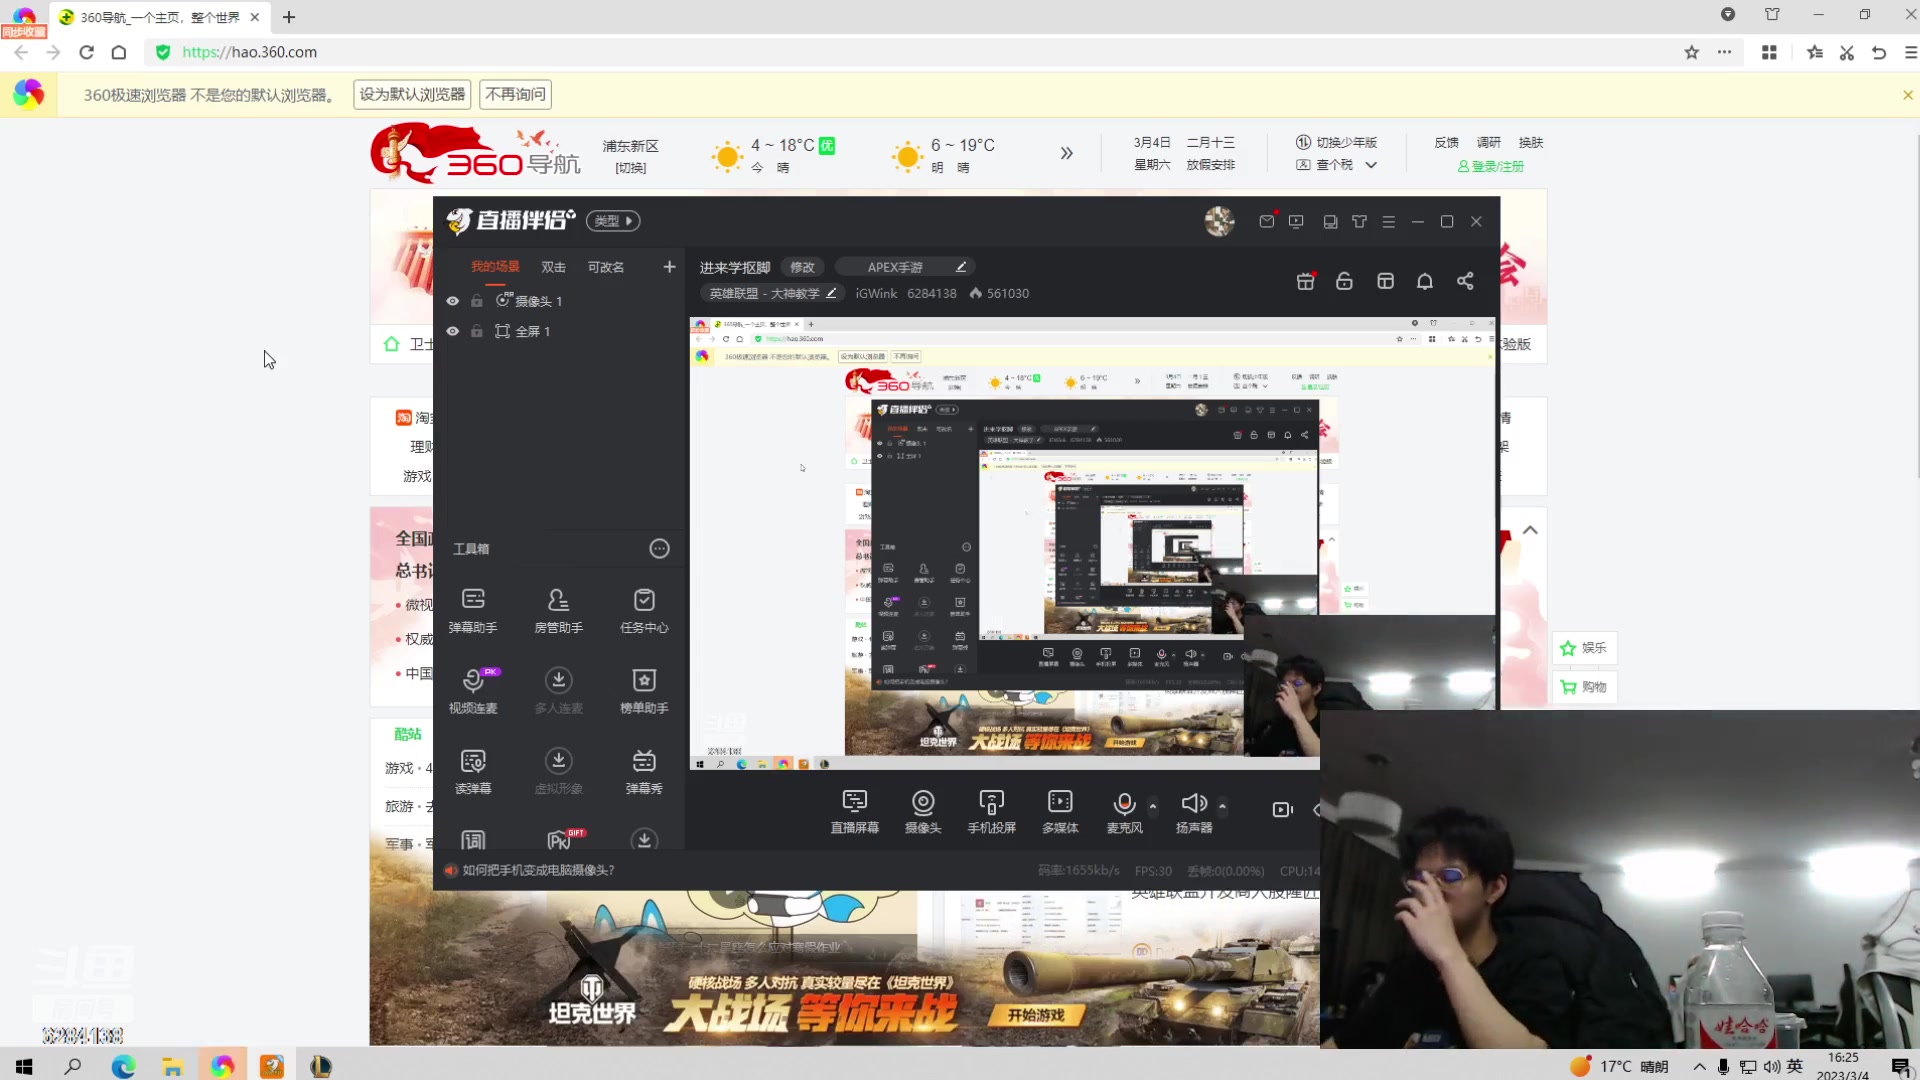1920x1080 pixels.
Task: Select the 我的场景 scene tab
Action: [x=495, y=267]
